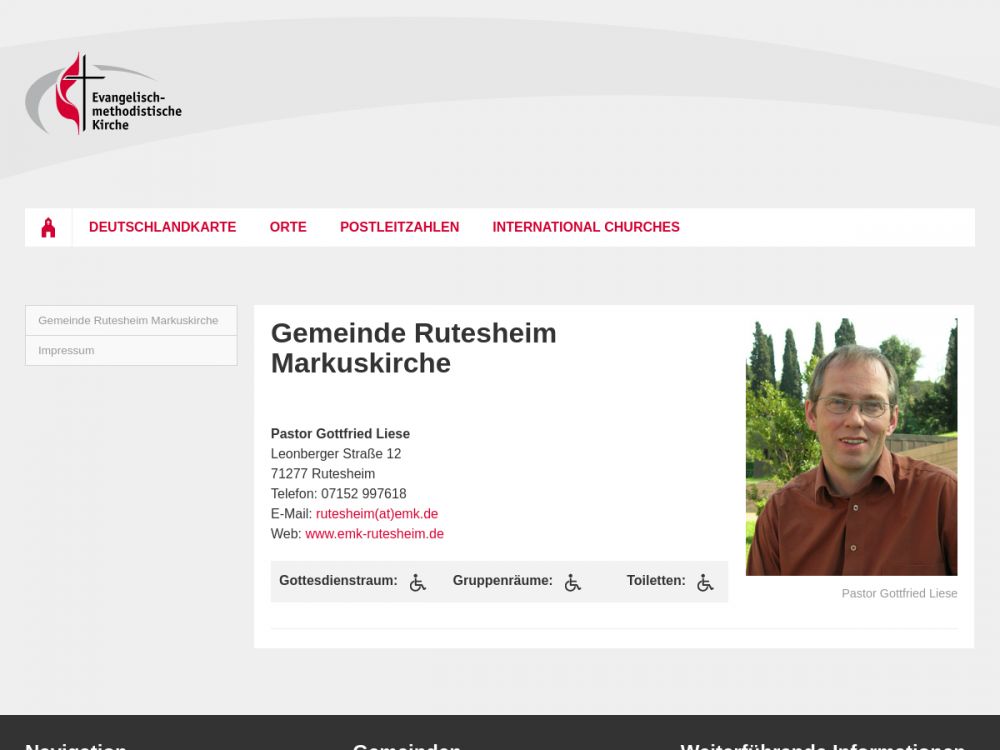This screenshot has width=1000, height=750.
Task: Open the Impressum sidebar link
Action: pos(131,351)
